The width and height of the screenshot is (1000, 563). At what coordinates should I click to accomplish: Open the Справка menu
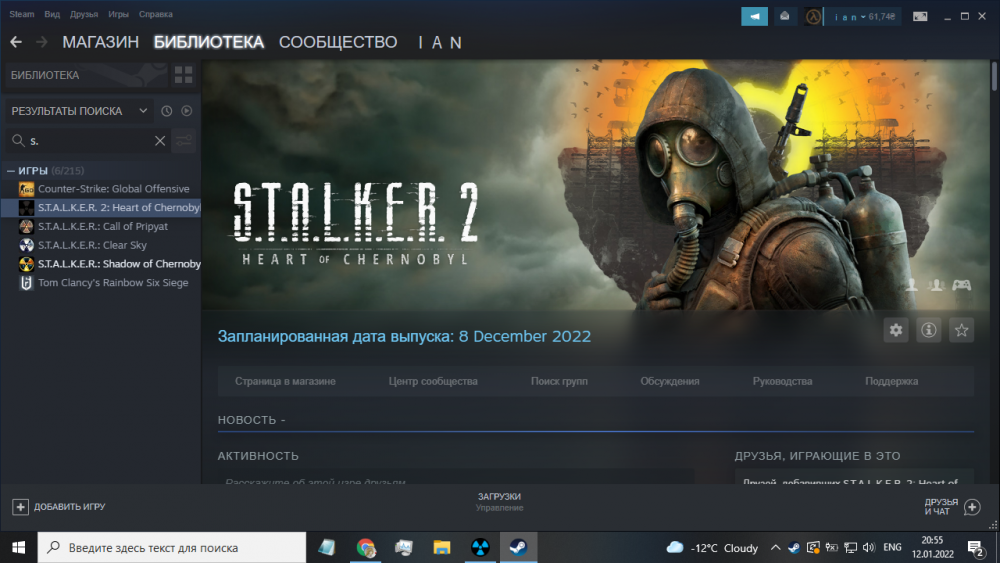point(156,14)
